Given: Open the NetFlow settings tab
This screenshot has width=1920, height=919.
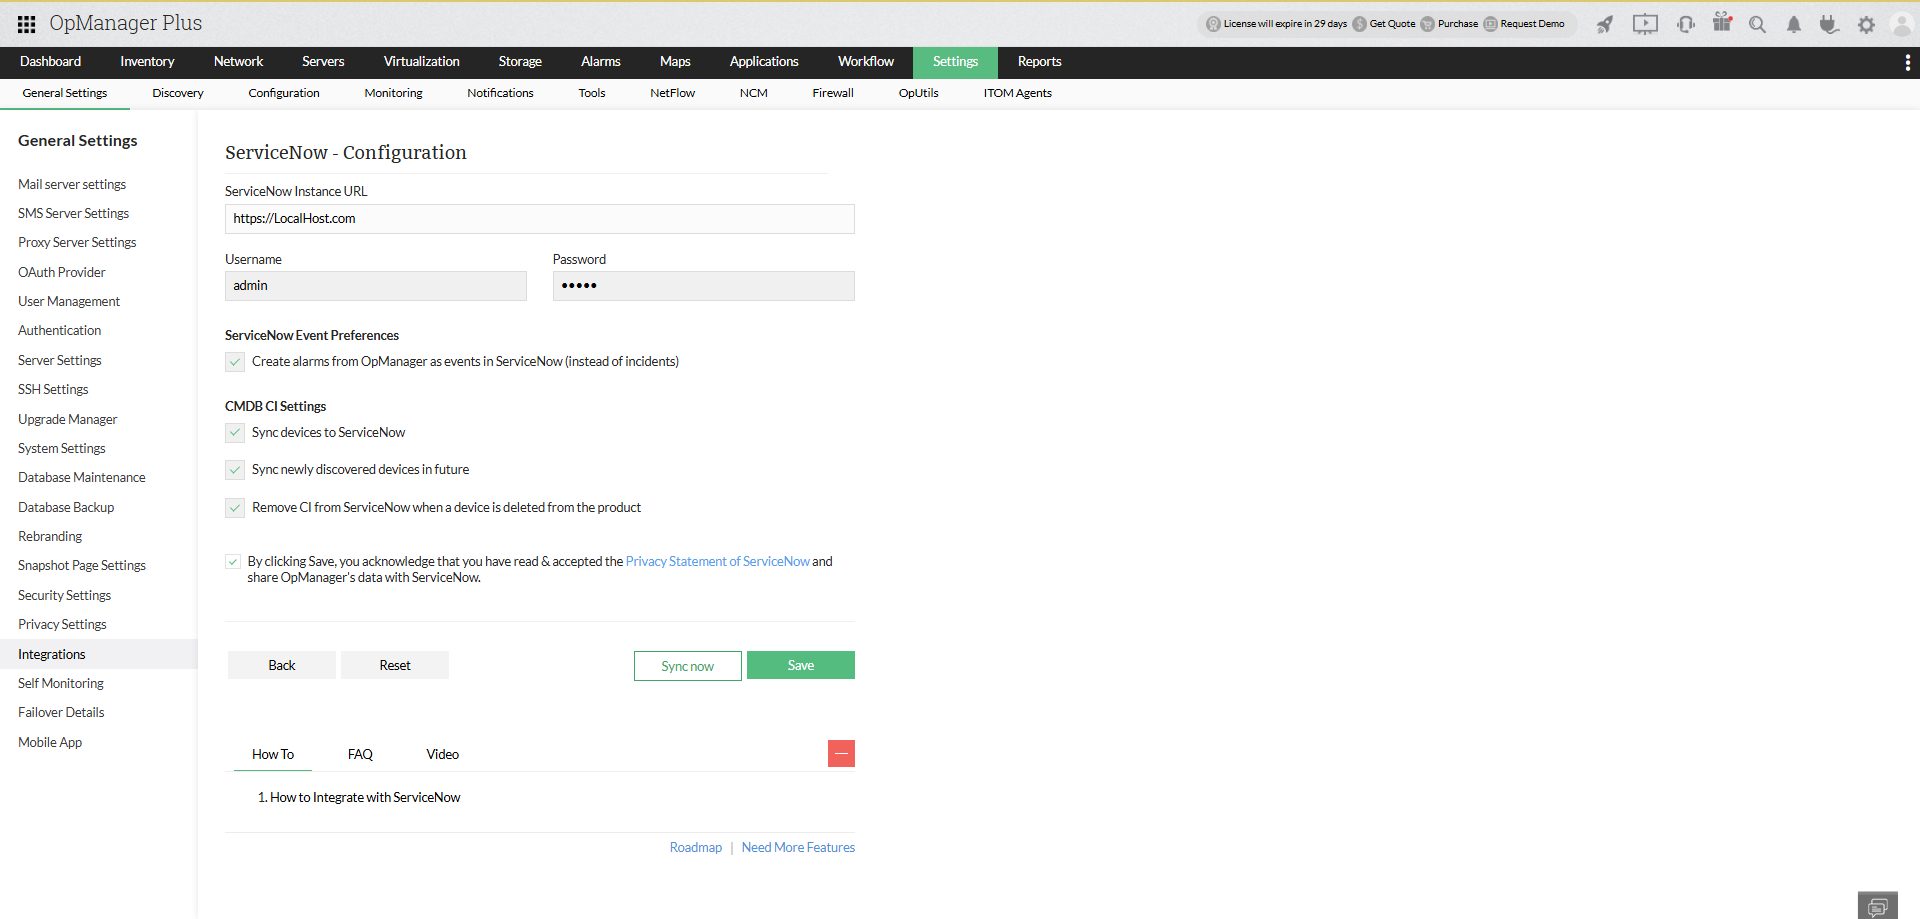Looking at the screenshot, I should coord(672,93).
